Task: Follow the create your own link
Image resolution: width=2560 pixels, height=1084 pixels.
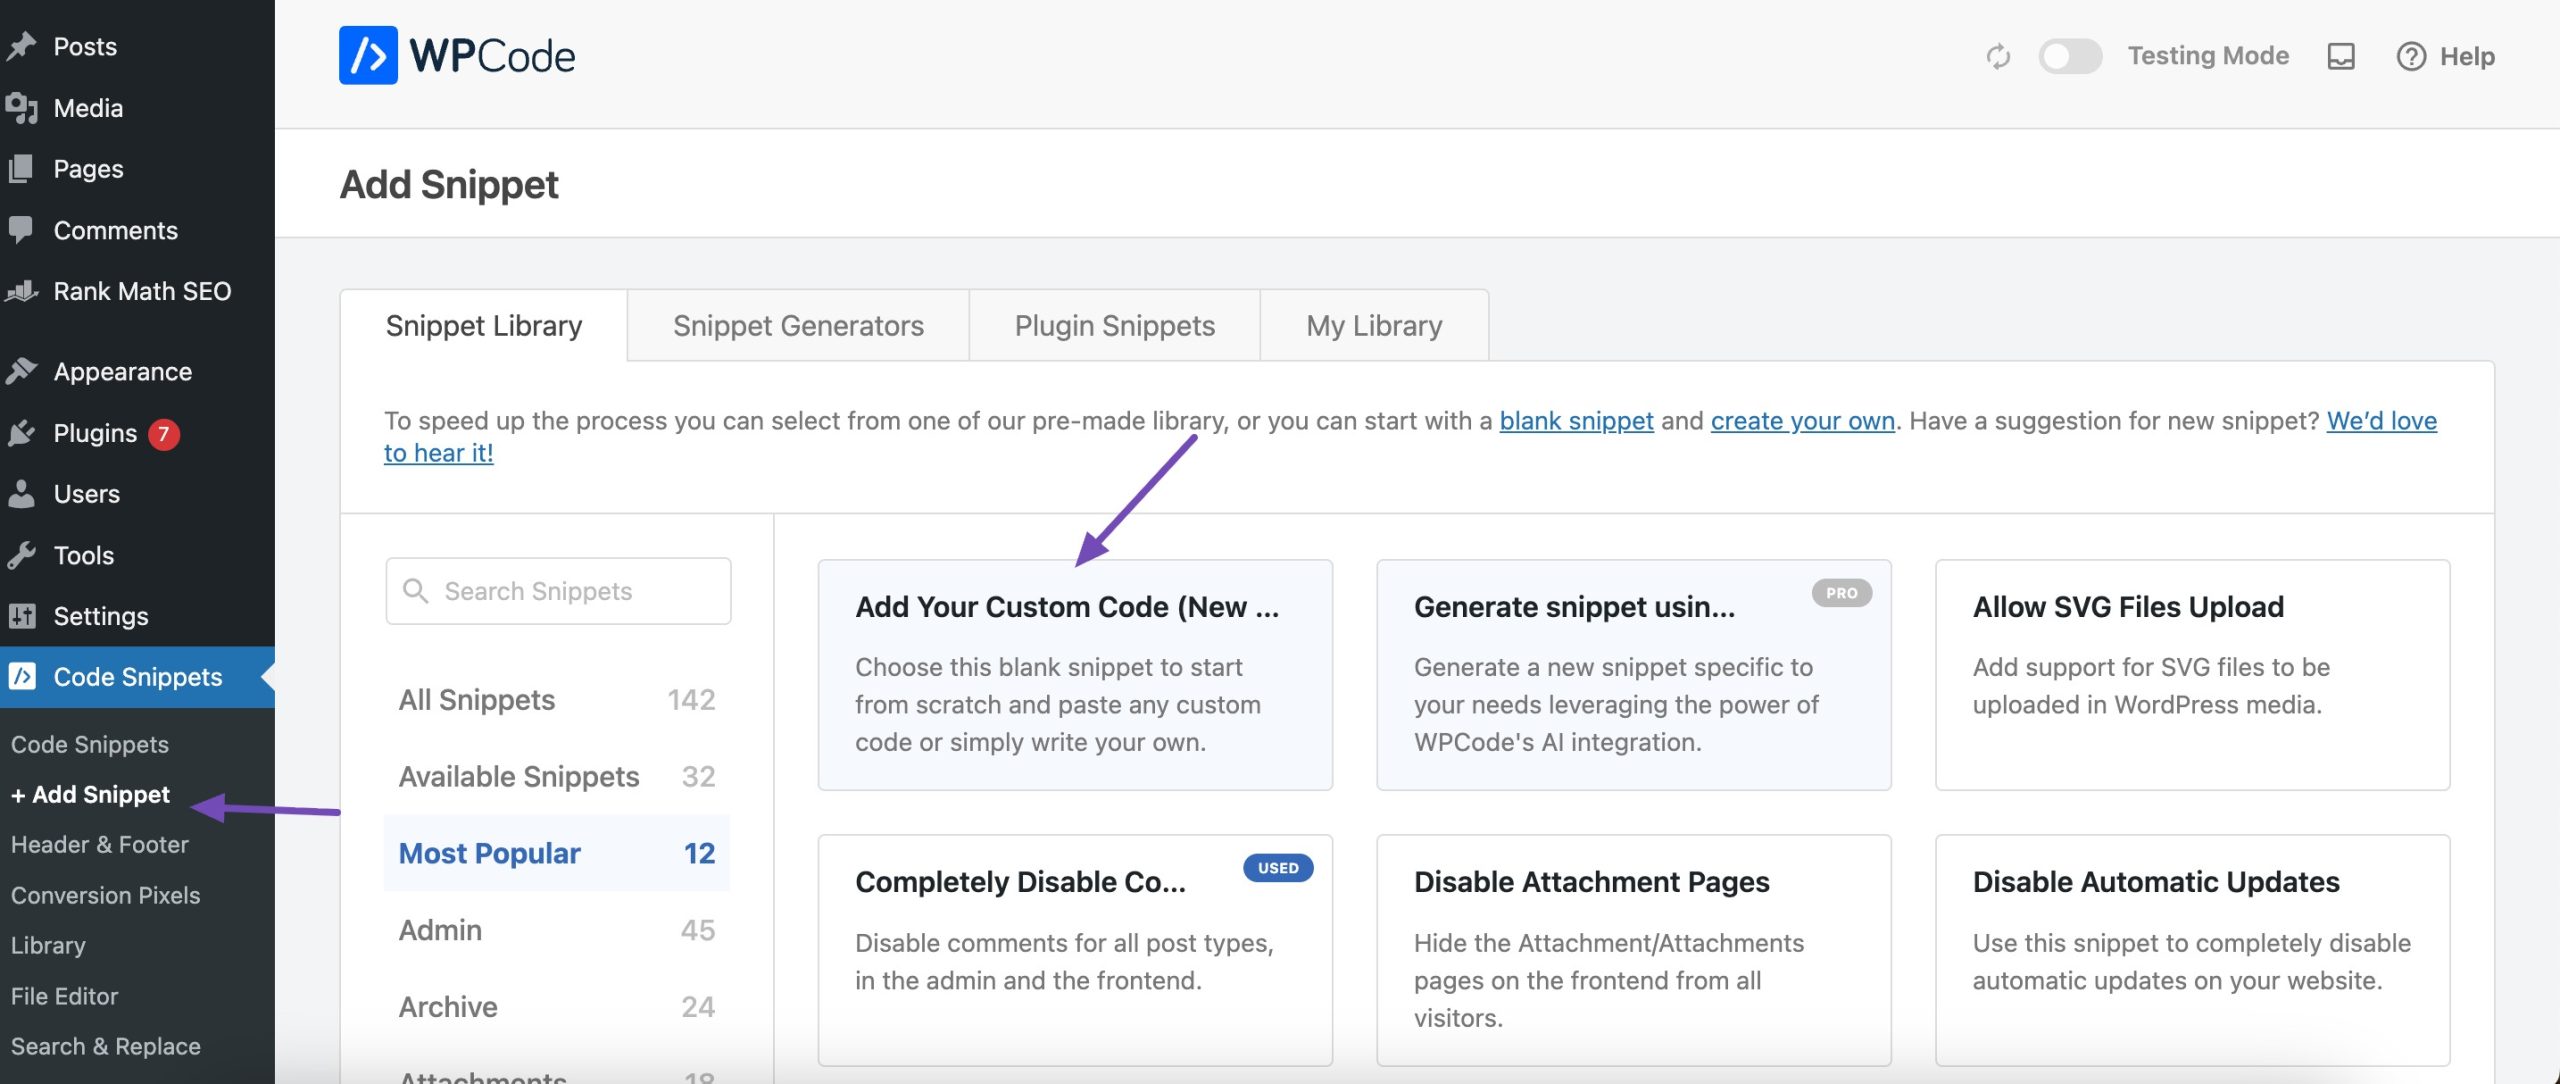Action: click(x=1803, y=421)
